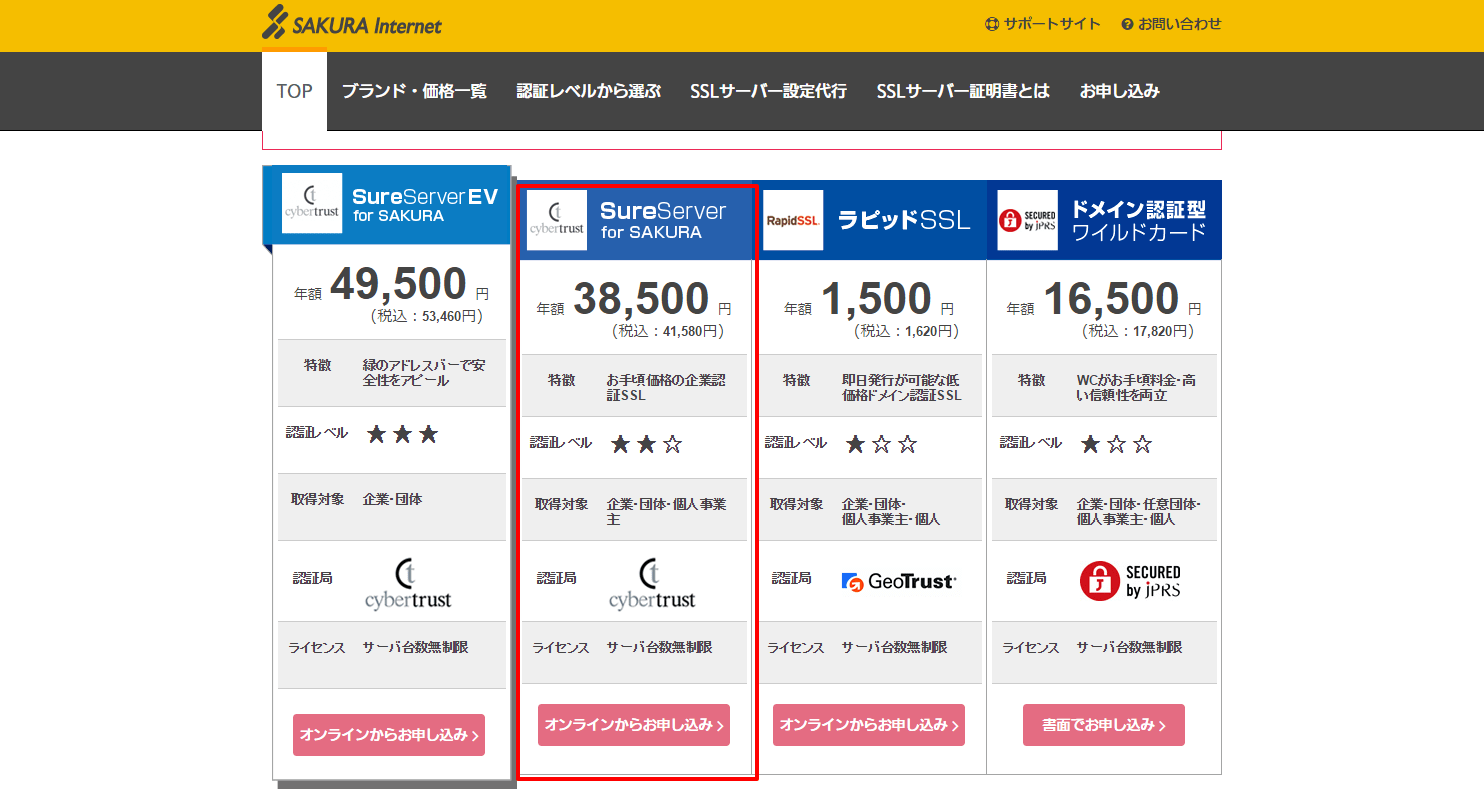Click cybertrust 認証局 logo in SureServer EV card
The height and width of the screenshot is (798, 1484).
tap(408, 584)
